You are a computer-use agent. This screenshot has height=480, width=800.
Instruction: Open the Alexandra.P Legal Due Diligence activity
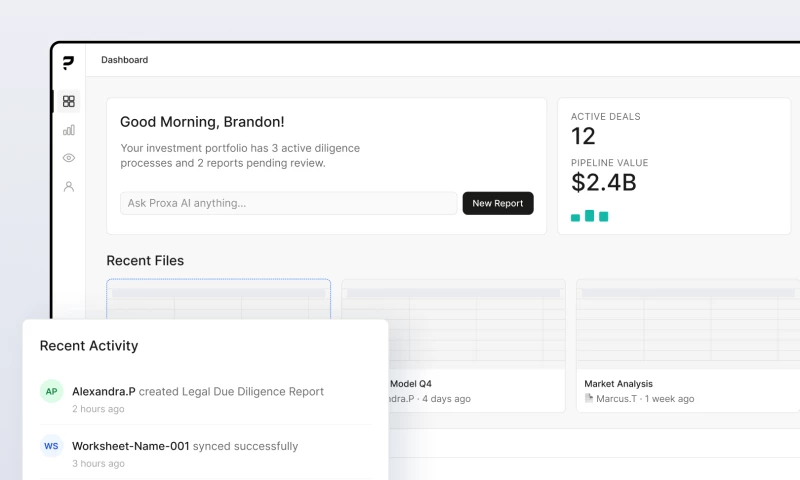coord(206,397)
